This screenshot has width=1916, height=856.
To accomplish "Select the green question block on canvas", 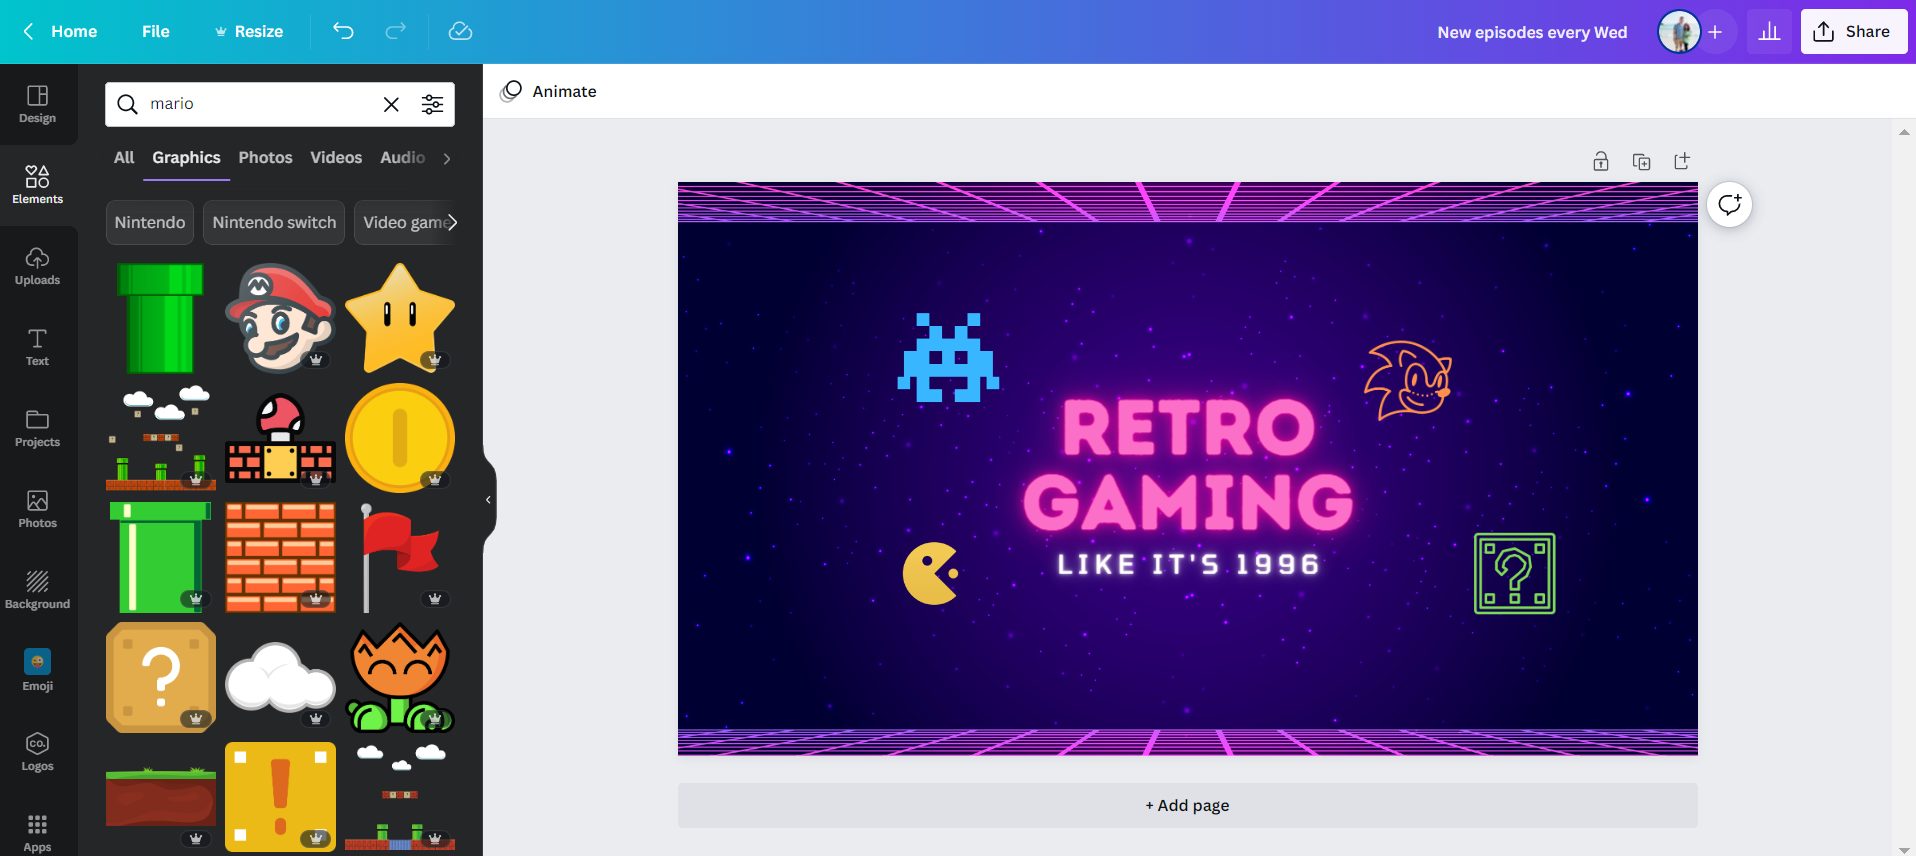I will tap(1515, 573).
